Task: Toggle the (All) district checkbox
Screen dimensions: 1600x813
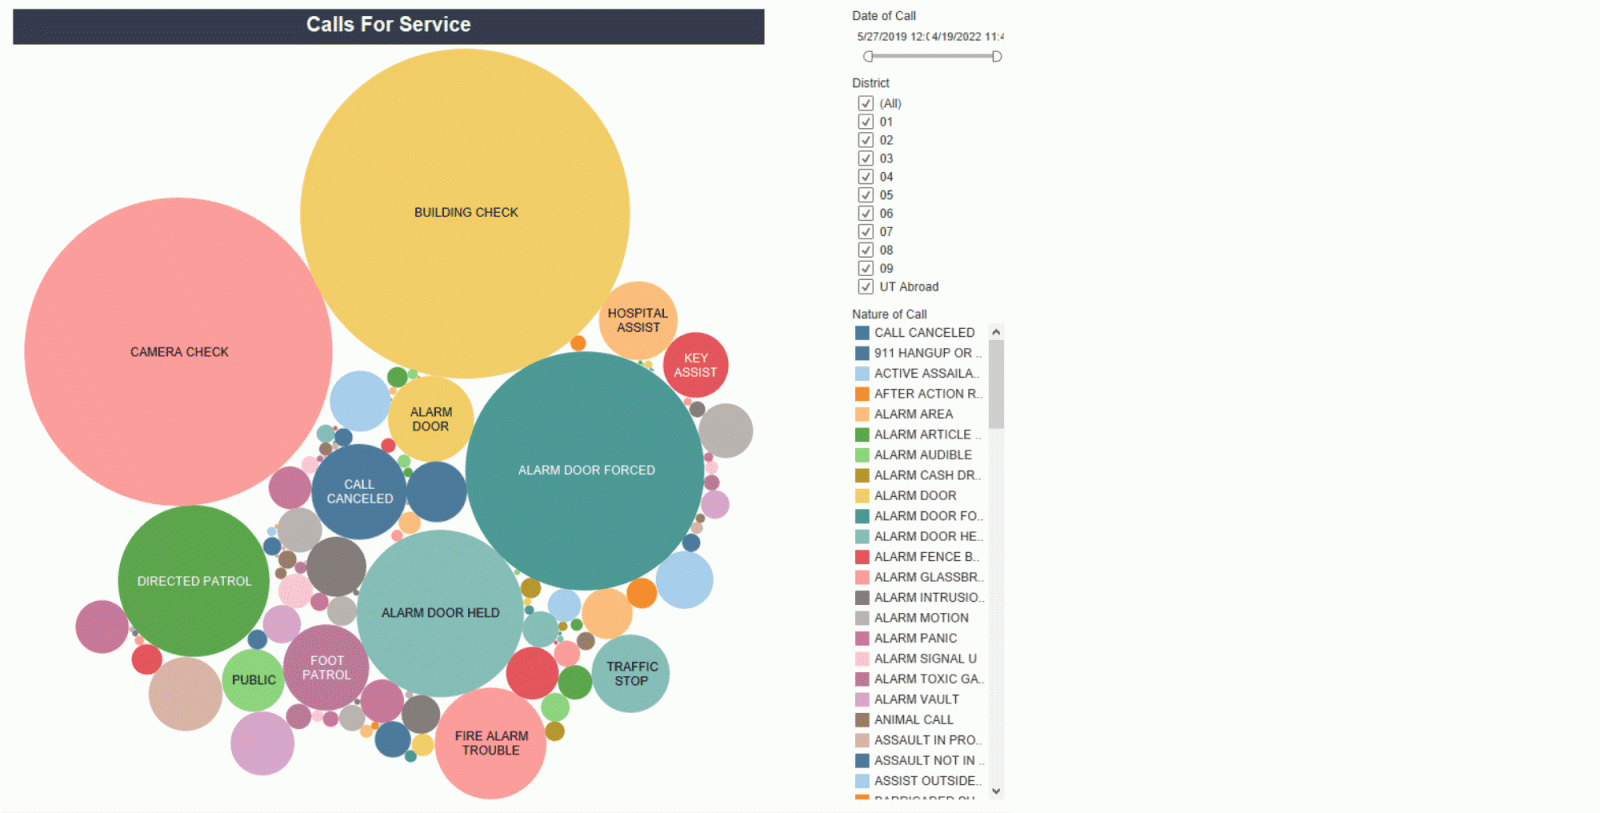Action: tap(866, 103)
